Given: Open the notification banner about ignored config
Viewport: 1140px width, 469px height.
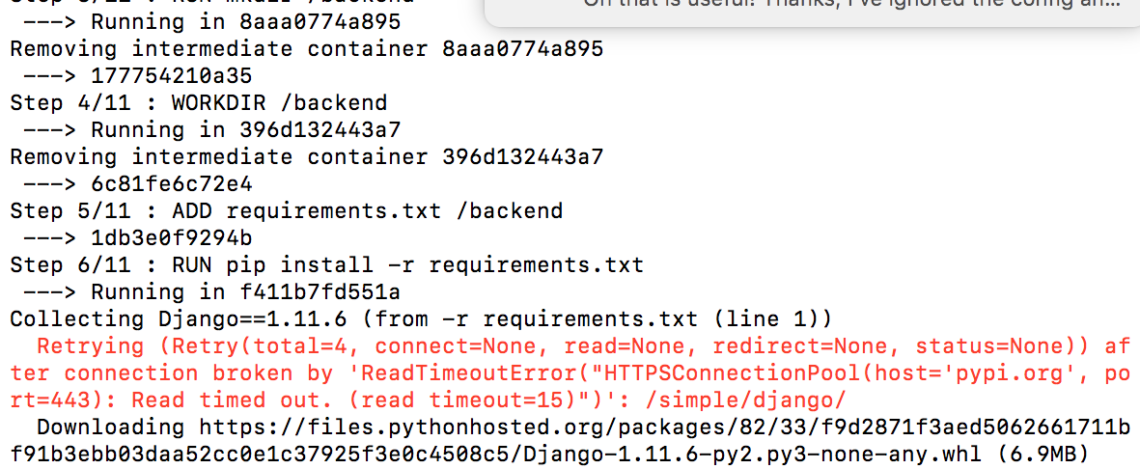Looking at the screenshot, I should (x=812, y=12).
